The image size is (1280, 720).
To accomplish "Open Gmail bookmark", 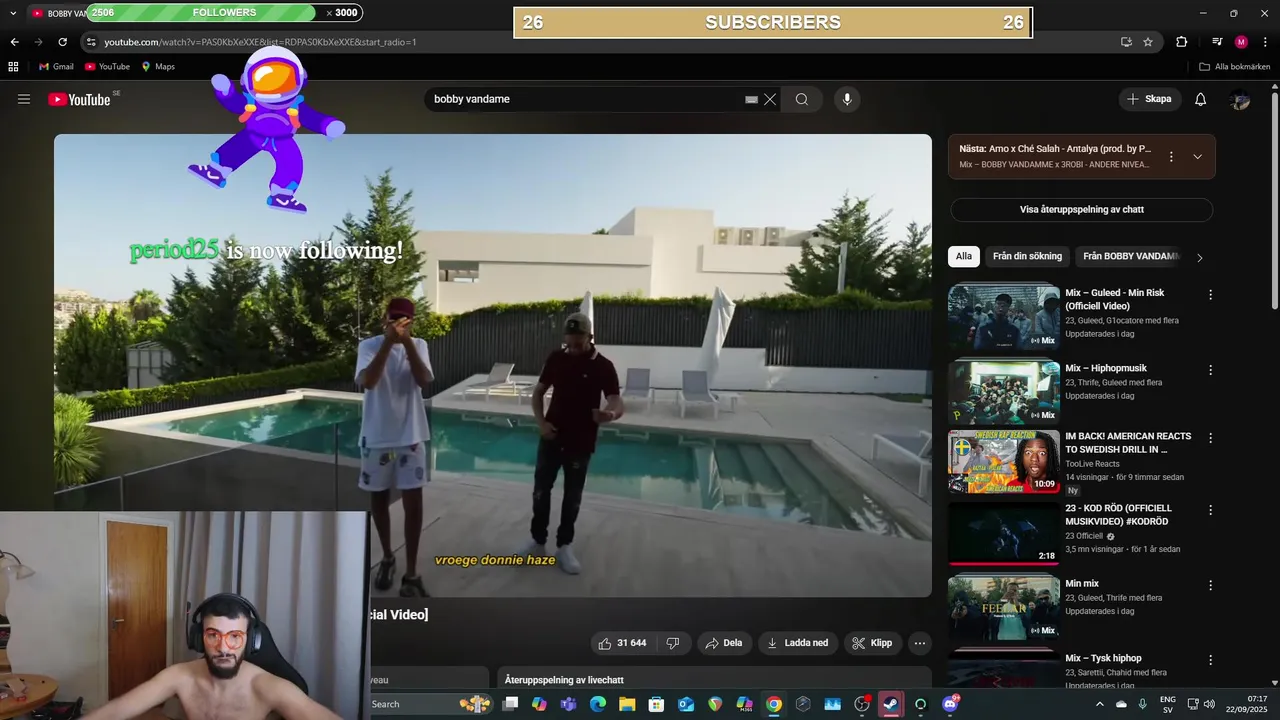I will (55, 67).
